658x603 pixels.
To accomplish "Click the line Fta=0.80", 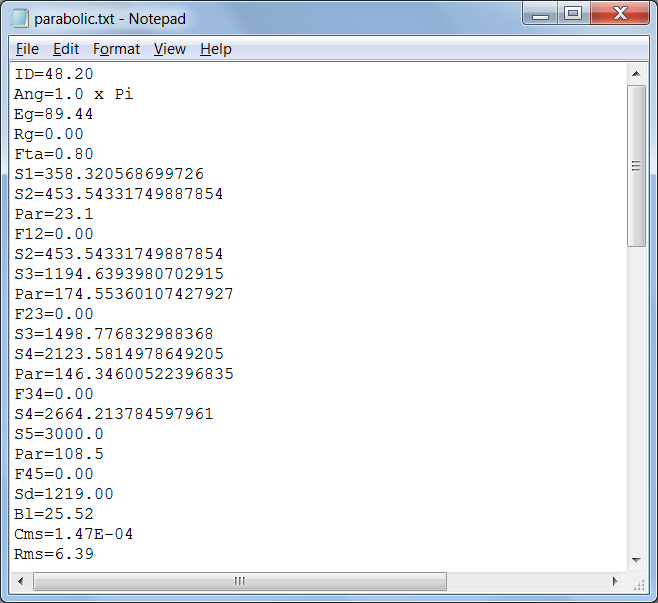I will pyautogui.click(x=54, y=154).
